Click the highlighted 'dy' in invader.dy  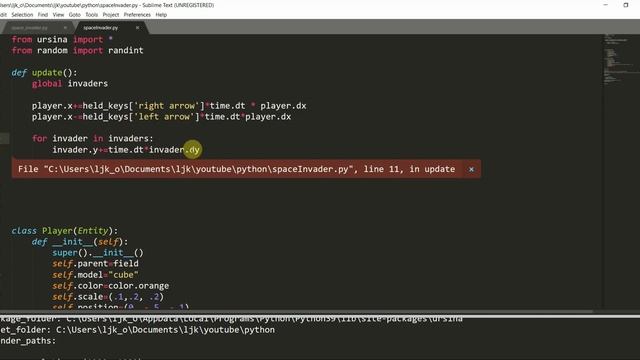point(194,150)
